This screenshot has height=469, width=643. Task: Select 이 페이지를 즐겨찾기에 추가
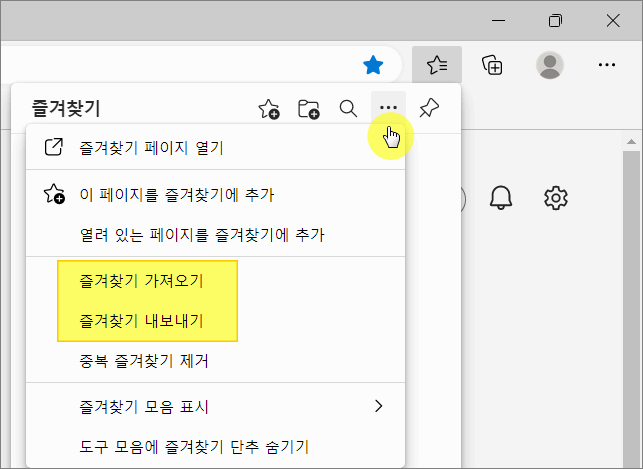(215, 194)
